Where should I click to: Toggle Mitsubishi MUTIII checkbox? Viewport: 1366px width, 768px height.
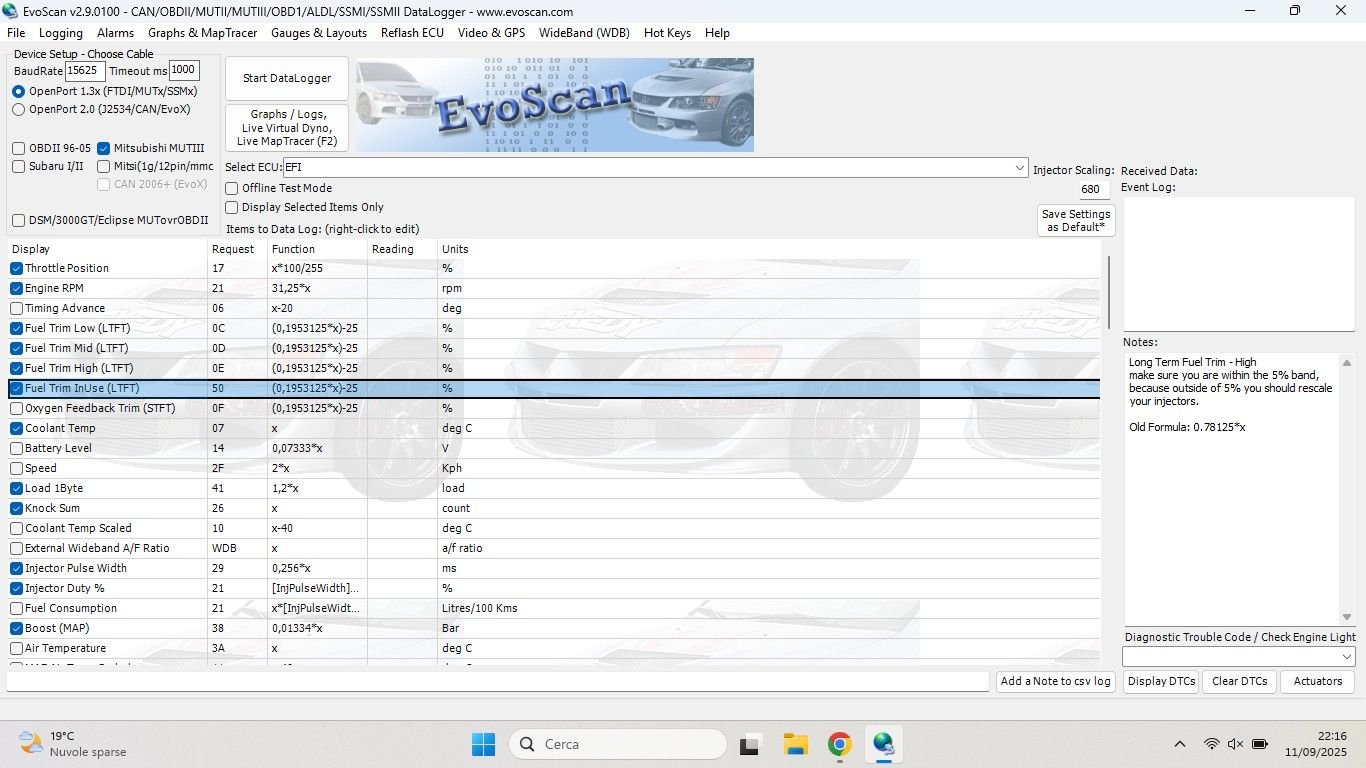104,148
